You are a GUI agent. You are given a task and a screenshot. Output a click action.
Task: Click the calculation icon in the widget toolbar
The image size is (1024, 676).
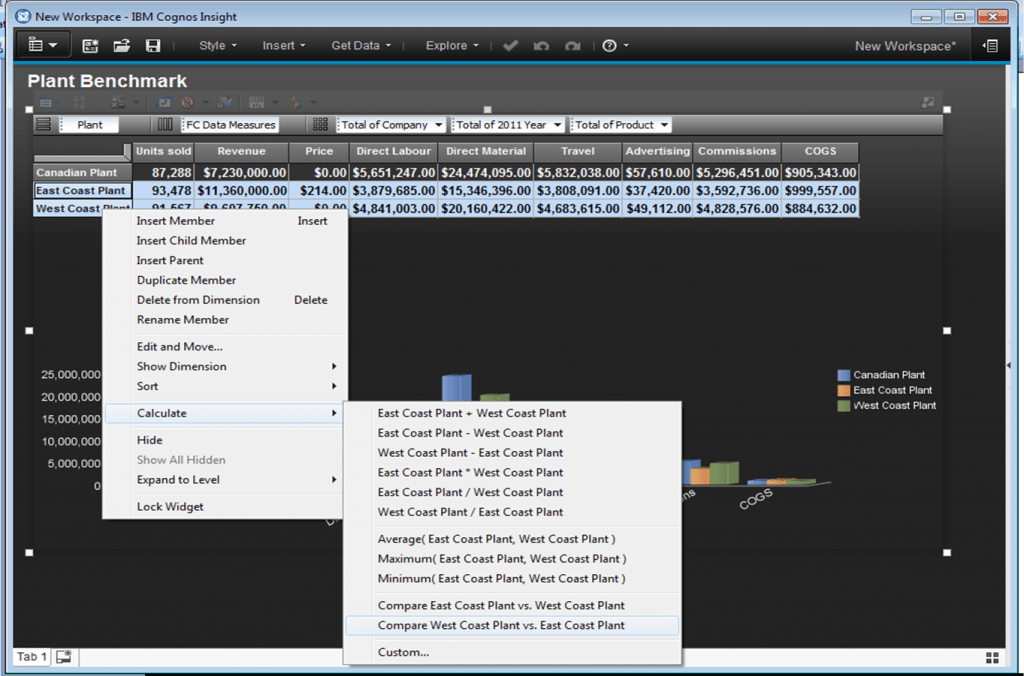click(x=117, y=101)
